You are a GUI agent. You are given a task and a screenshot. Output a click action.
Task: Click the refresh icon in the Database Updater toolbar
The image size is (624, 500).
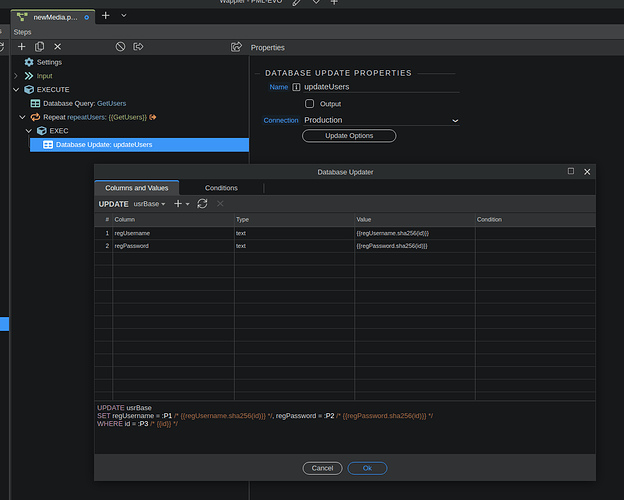[202, 204]
